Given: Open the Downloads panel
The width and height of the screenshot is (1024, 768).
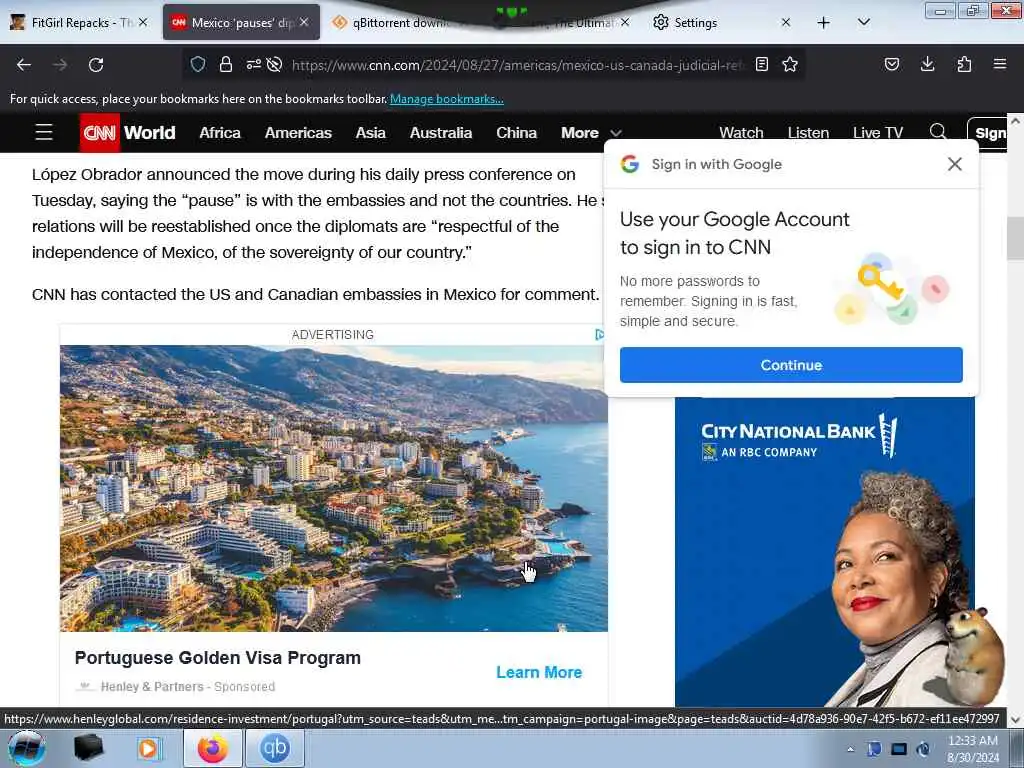Looking at the screenshot, I should [x=927, y=64].
